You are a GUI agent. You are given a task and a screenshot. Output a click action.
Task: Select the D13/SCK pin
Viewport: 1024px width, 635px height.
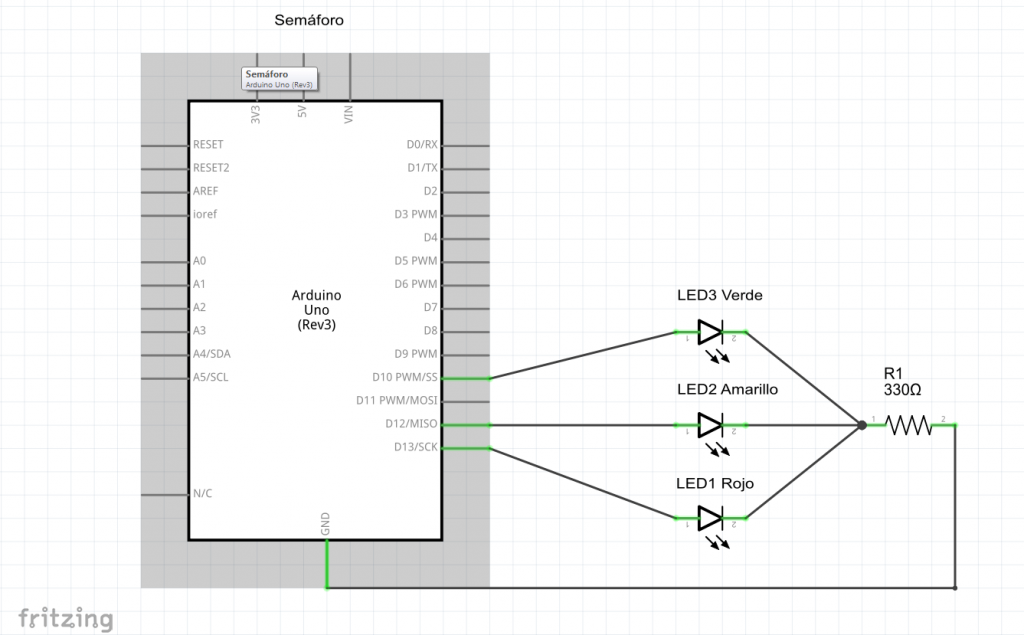[466, 447]
